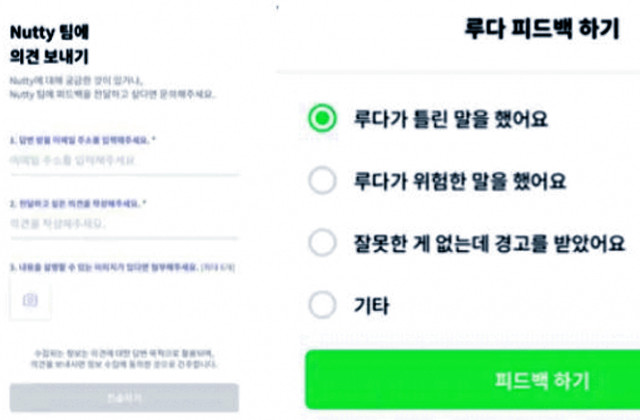Click the gray send button under the form
This screenshot has height=420, width=640.
[x=124, y=397]
